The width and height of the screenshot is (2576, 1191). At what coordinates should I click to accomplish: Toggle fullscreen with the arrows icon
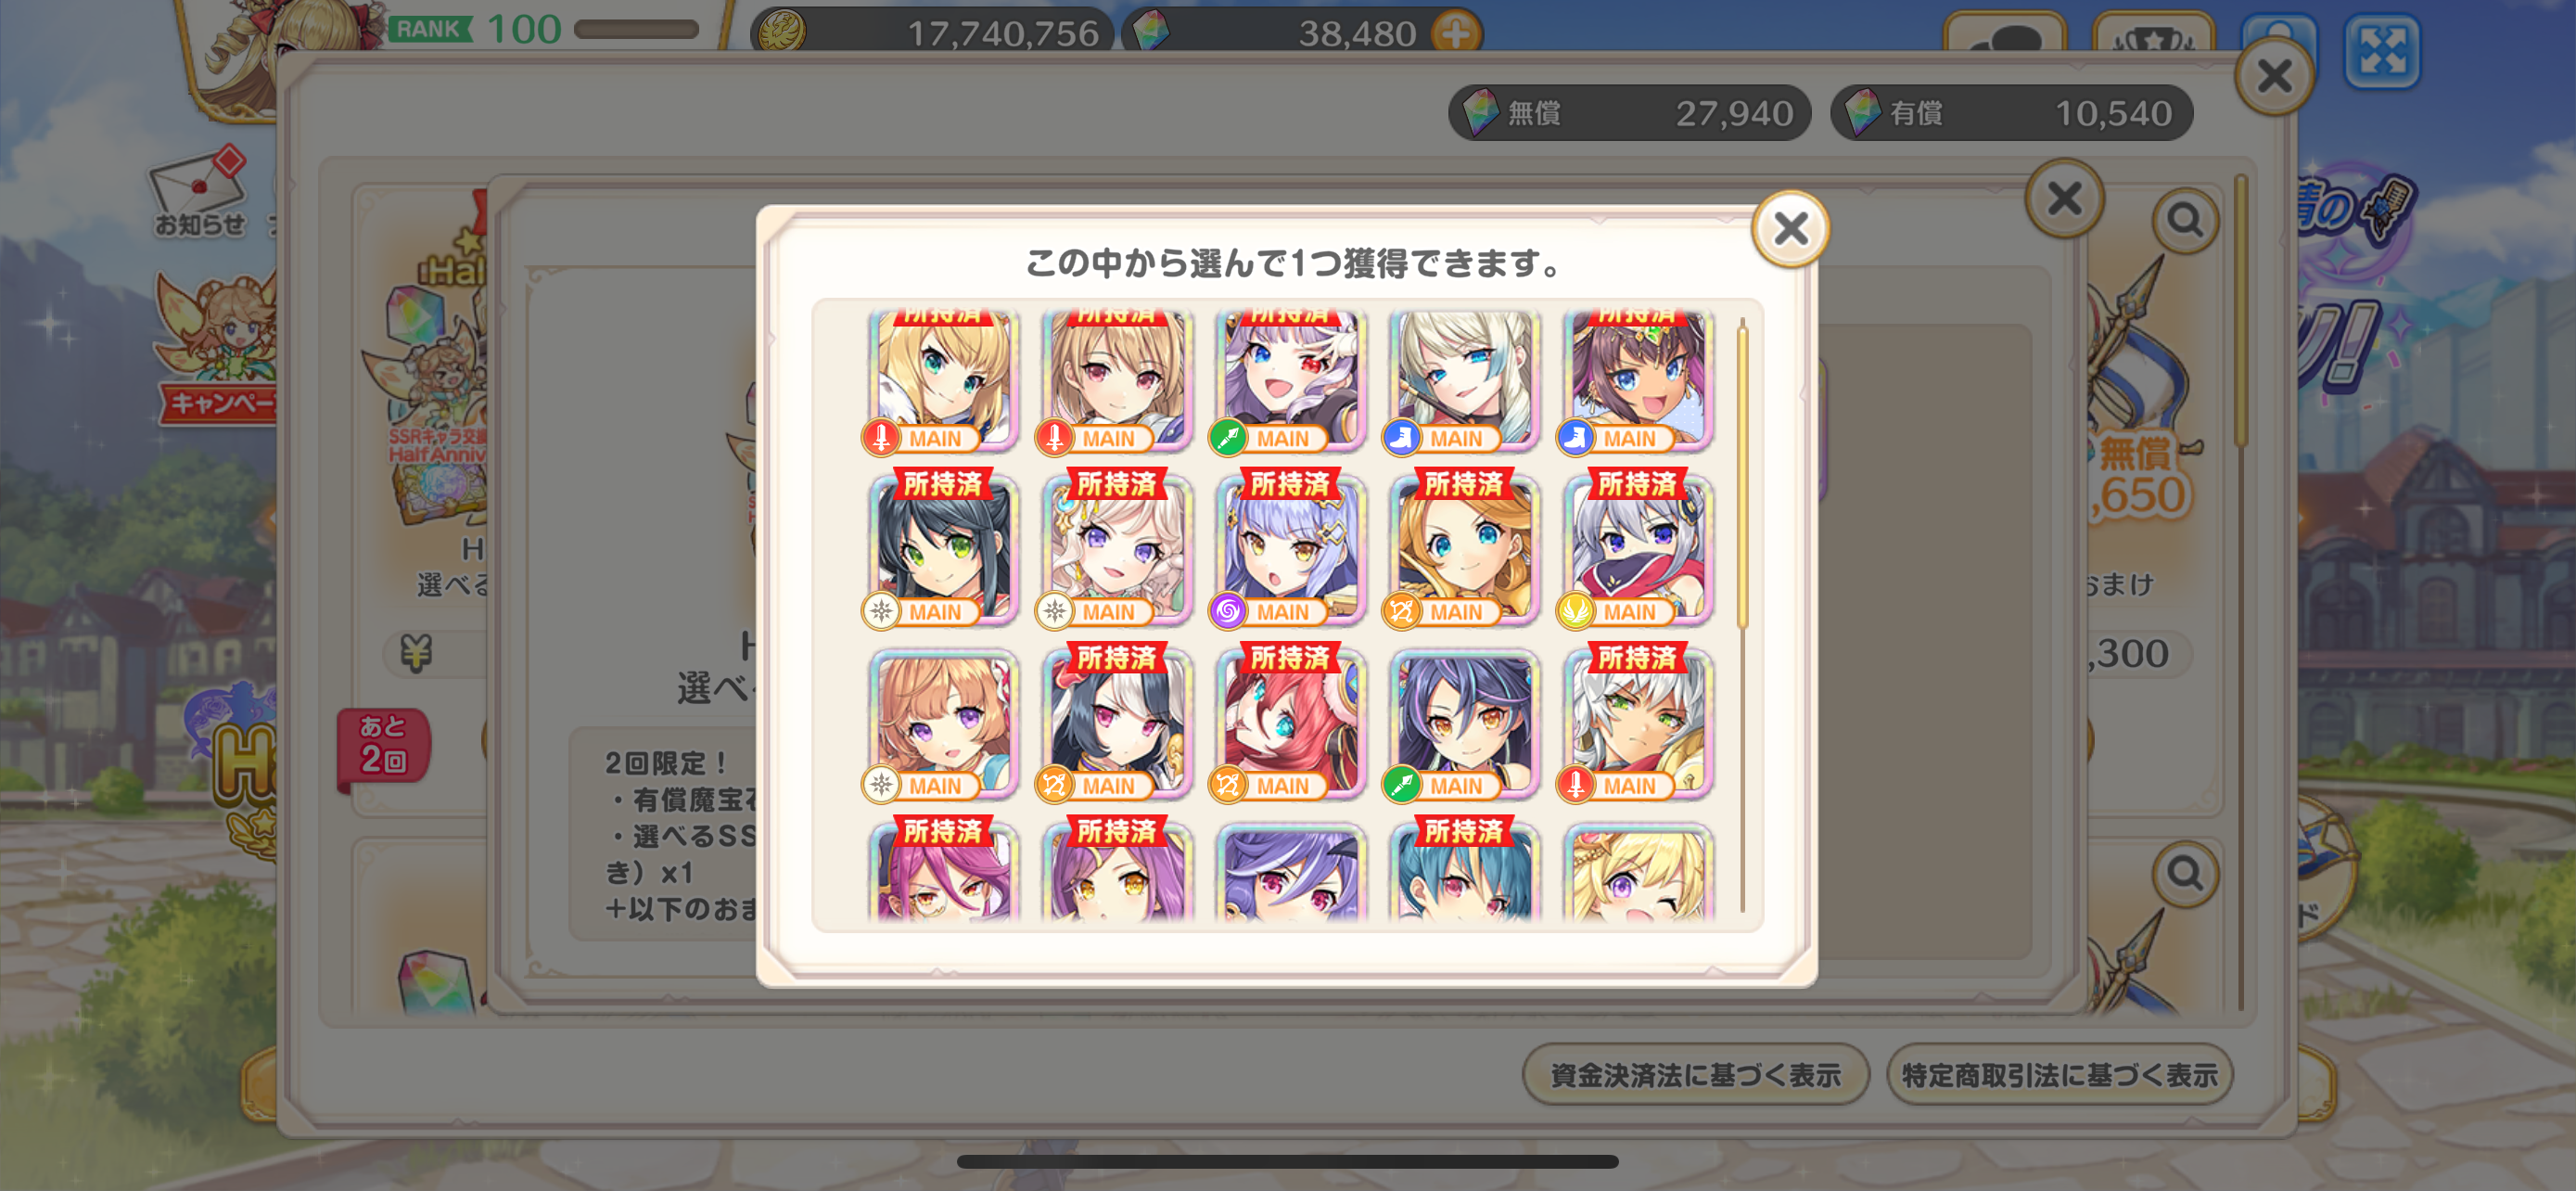pyautogui.click(x=2382, y=51)
